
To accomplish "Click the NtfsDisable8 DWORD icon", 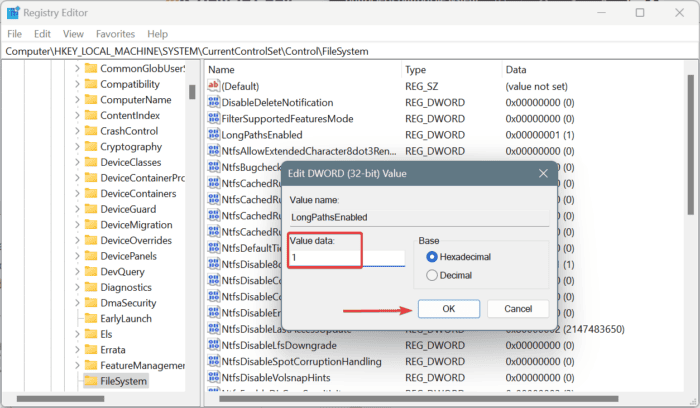I will tap(214, 264).
